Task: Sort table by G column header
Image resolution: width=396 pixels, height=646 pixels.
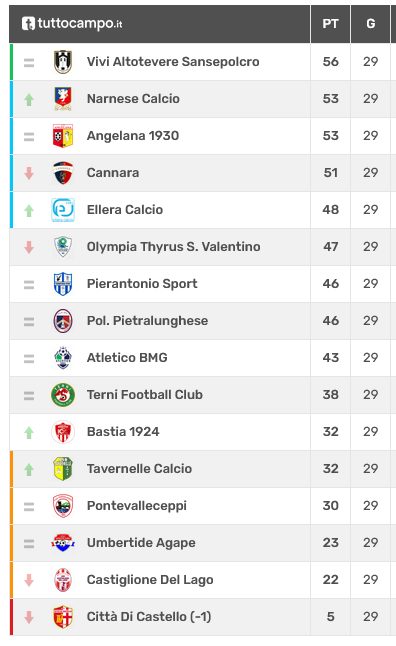Action: (x=370, y=23)
